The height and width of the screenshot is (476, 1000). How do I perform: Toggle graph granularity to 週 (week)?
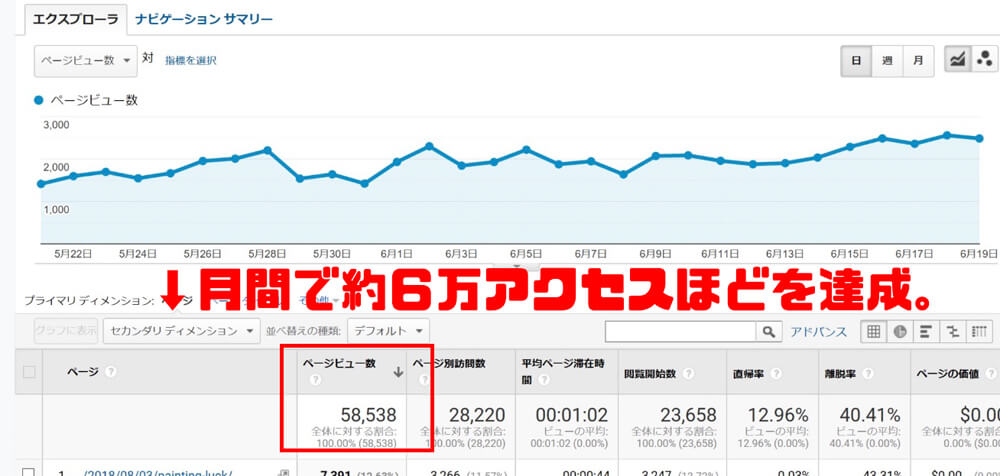pyautogui.click(x=887, y=60)
